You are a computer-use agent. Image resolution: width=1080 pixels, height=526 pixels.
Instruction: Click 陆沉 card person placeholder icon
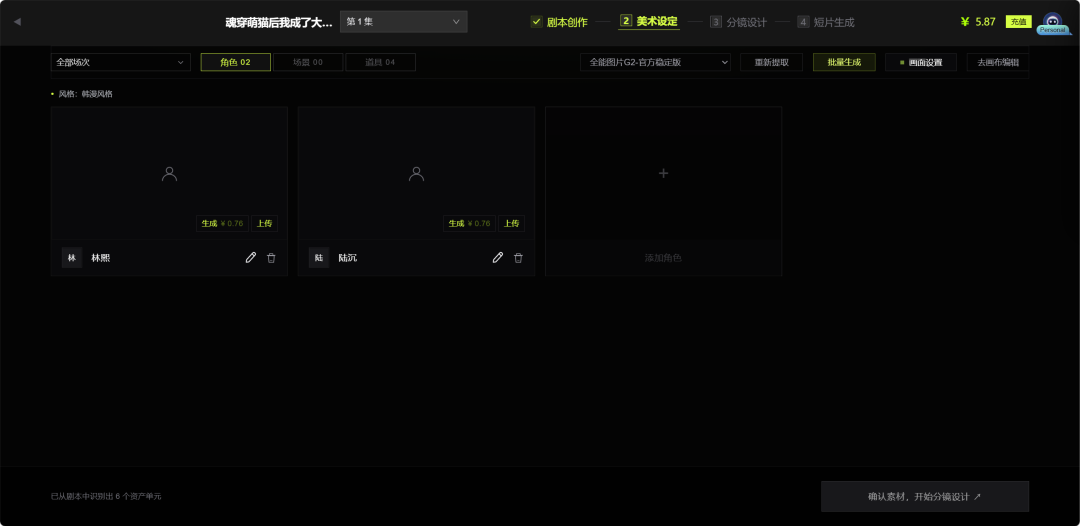(416, 173)
